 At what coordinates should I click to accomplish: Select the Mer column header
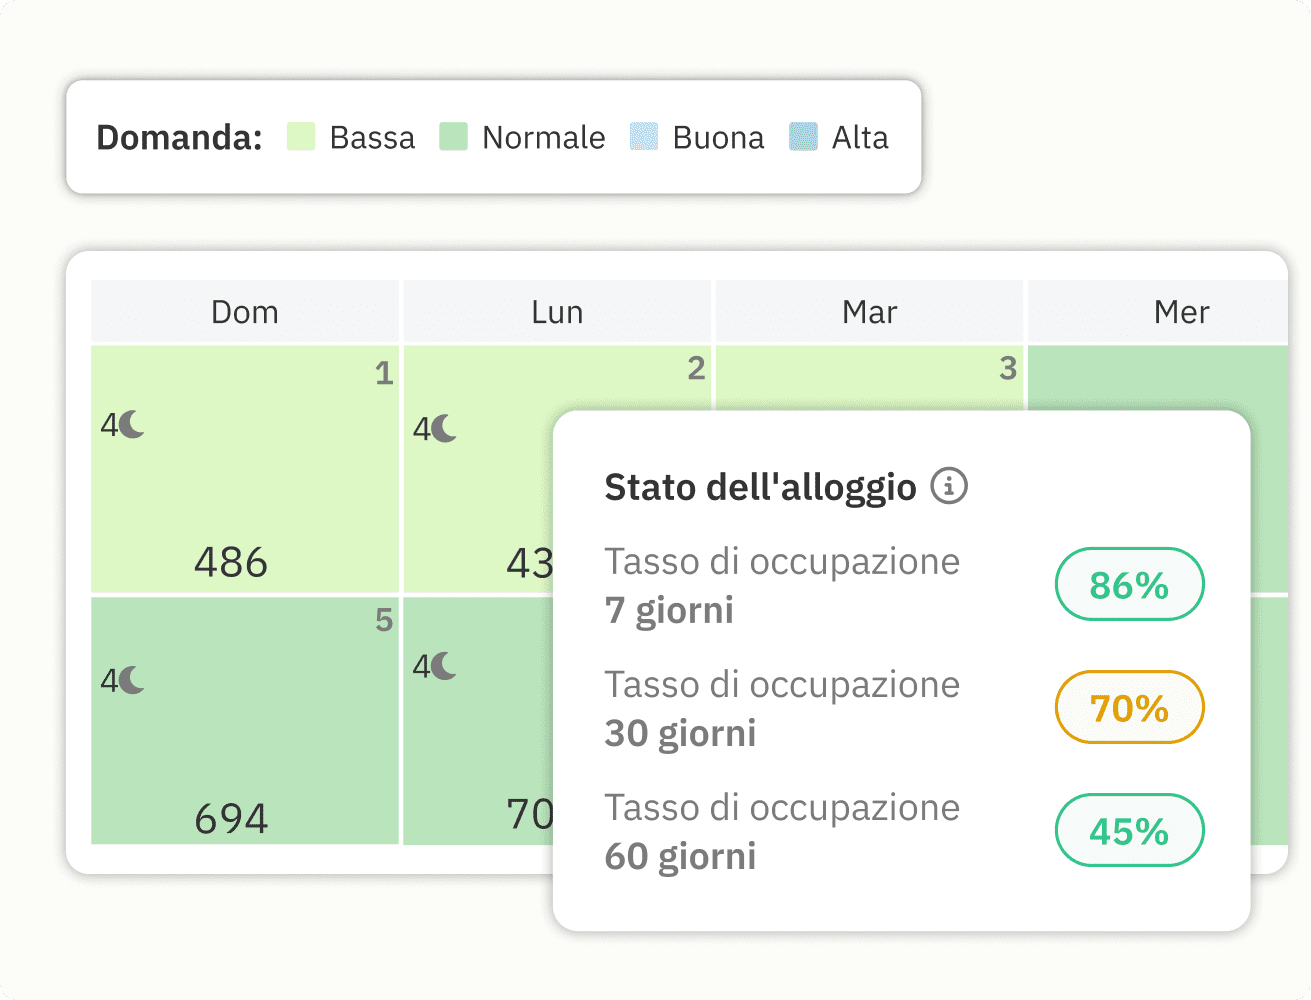pos(1182,311)
